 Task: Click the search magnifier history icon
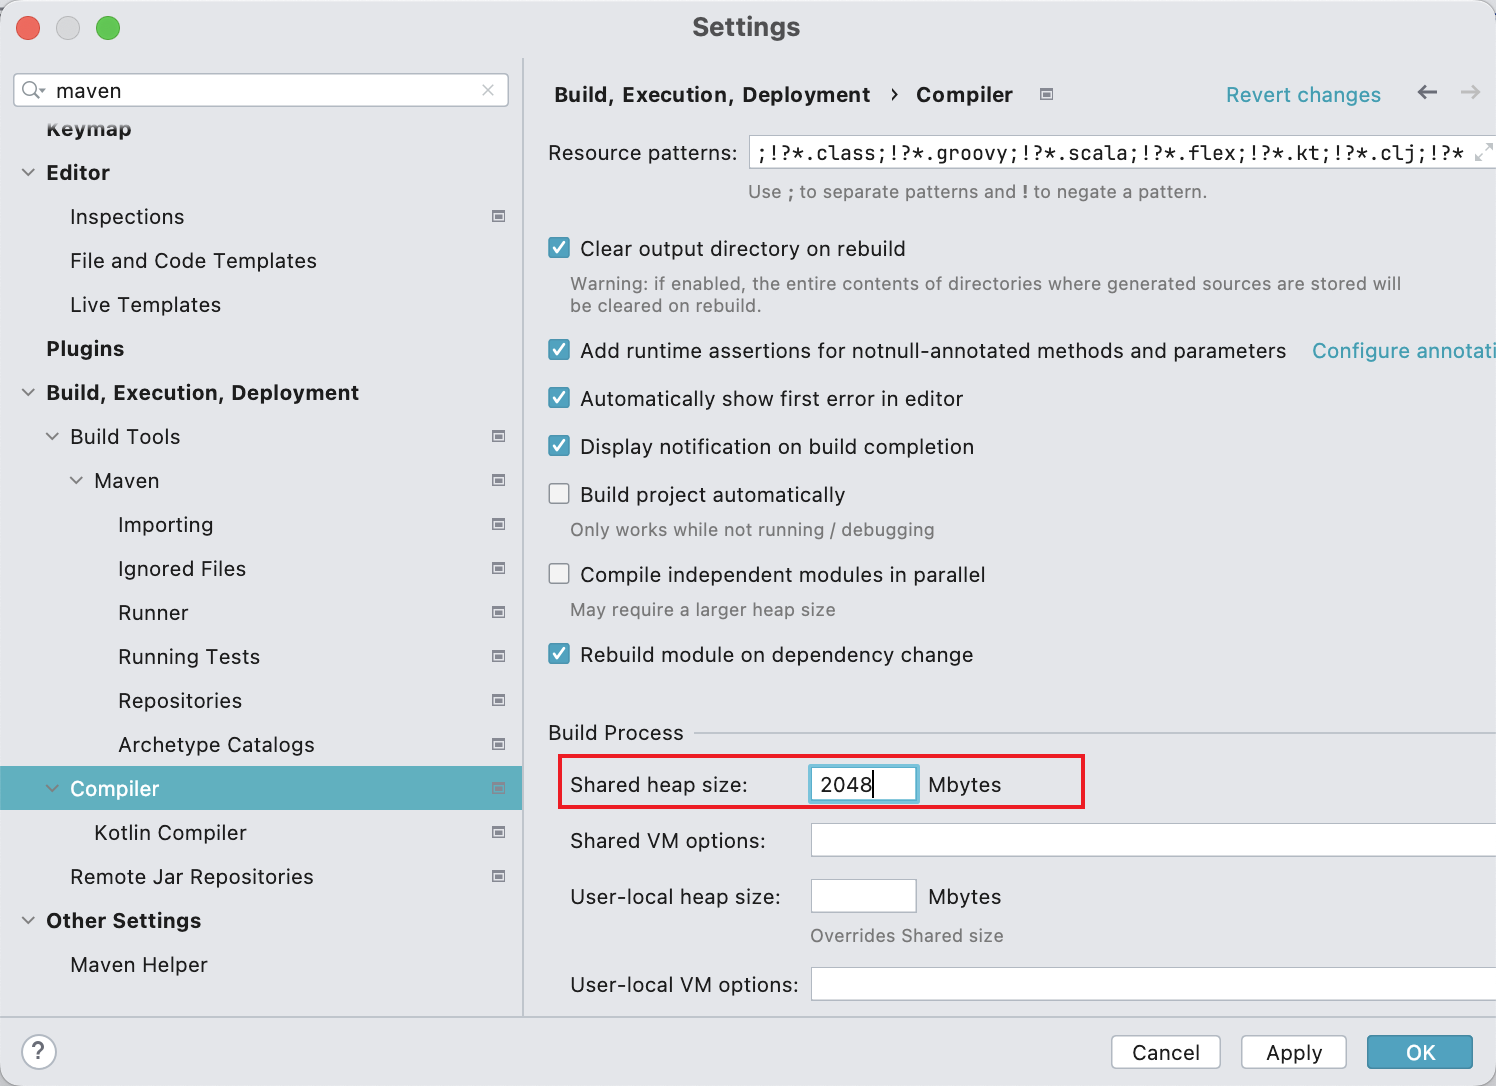(33, 90)
